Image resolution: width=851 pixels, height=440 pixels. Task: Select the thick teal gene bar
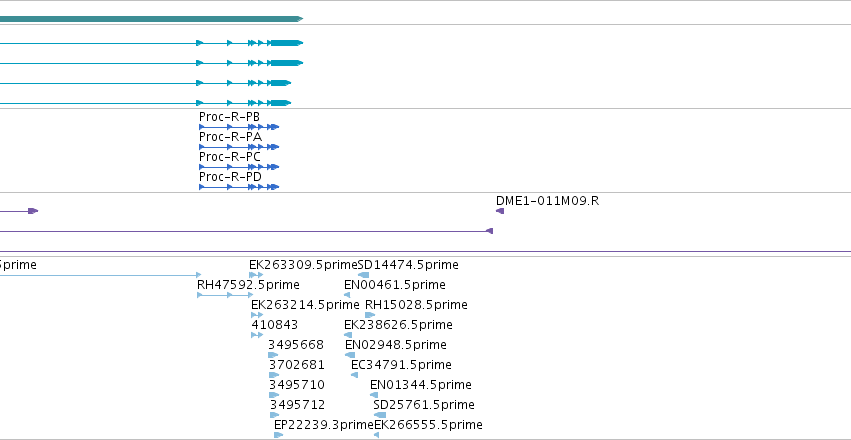151,19
